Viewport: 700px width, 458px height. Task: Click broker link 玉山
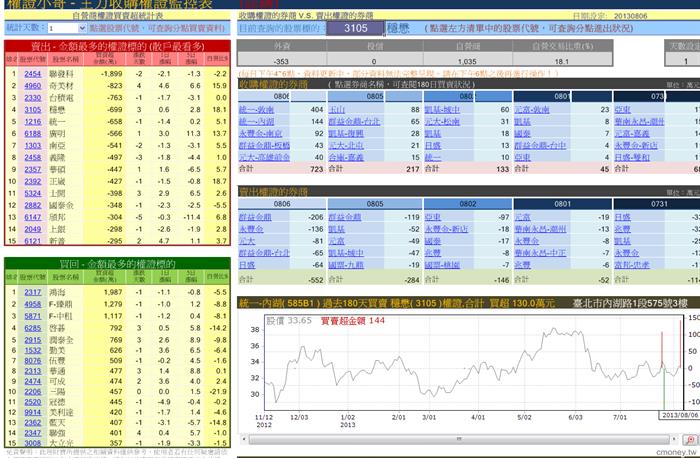click(337, 109)
